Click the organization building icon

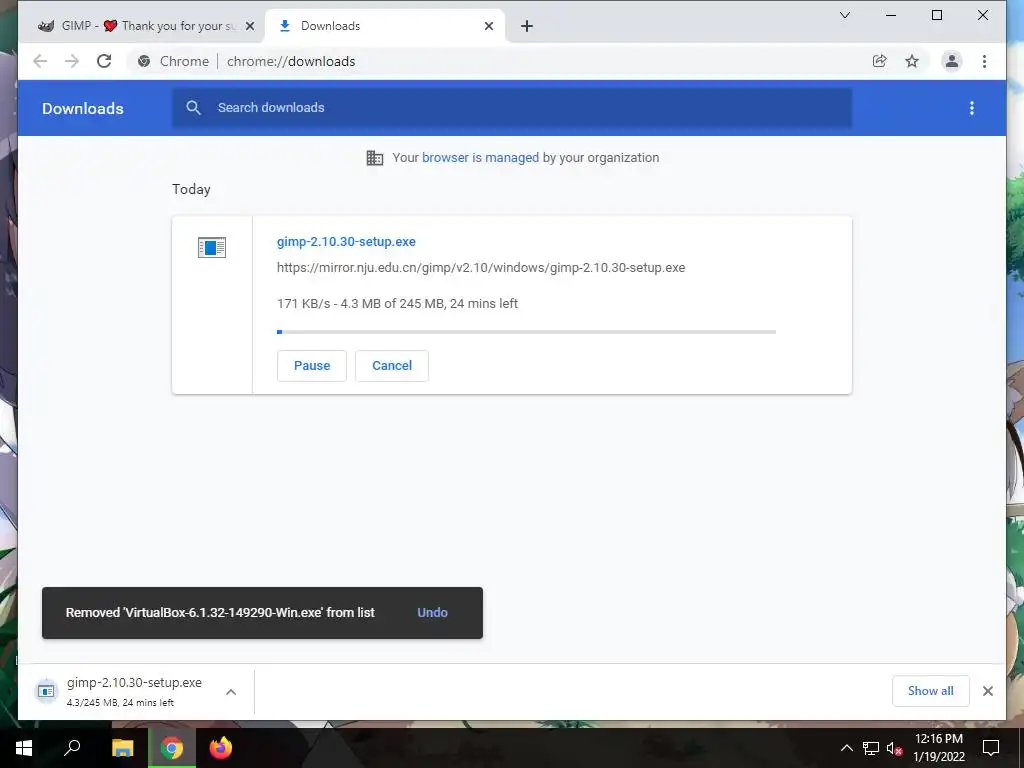(x=375, y=157)
